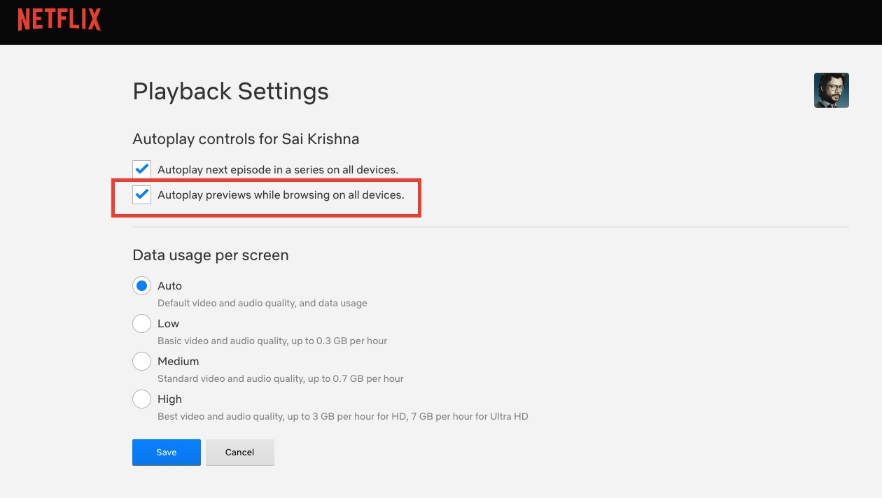Select the Auto data usage radio button

pyautogui.click(x=142, y=286)
